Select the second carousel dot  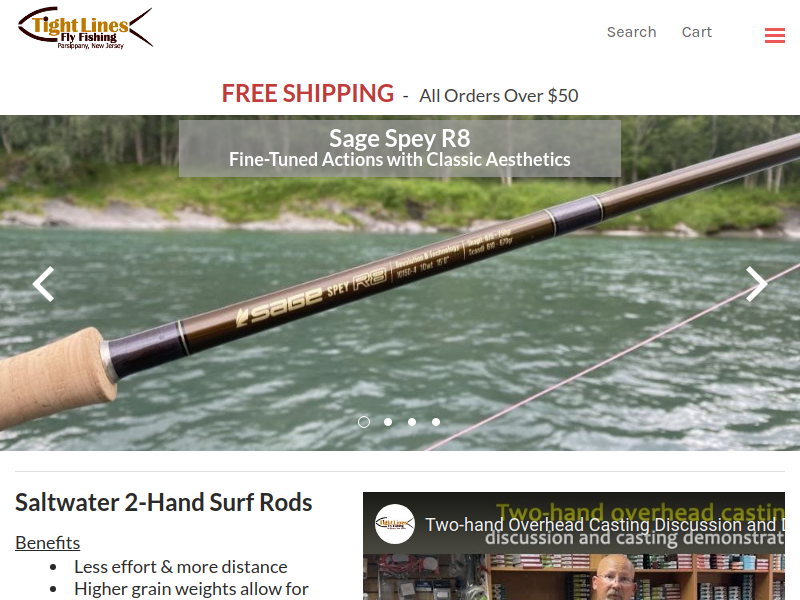[x=388, y=422]
